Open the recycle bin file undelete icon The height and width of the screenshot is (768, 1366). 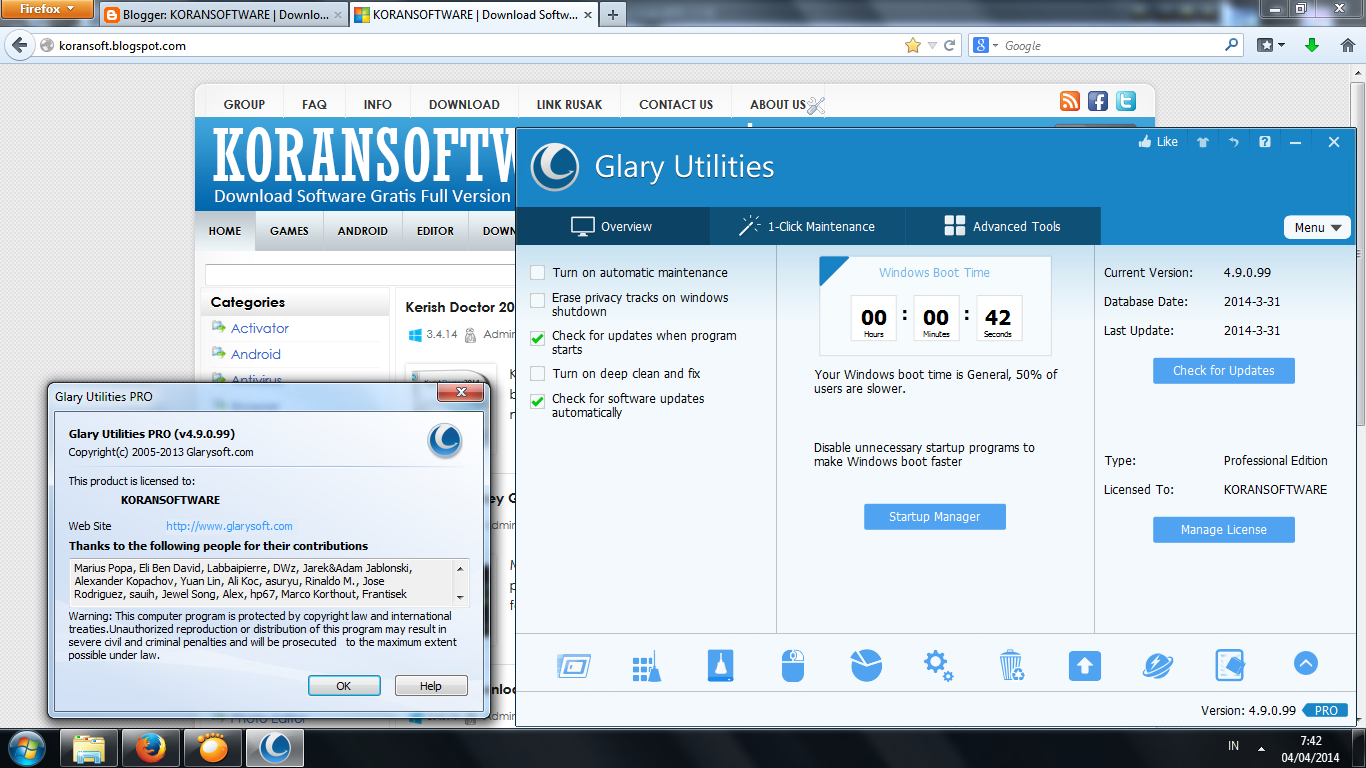pos(1011,665)
